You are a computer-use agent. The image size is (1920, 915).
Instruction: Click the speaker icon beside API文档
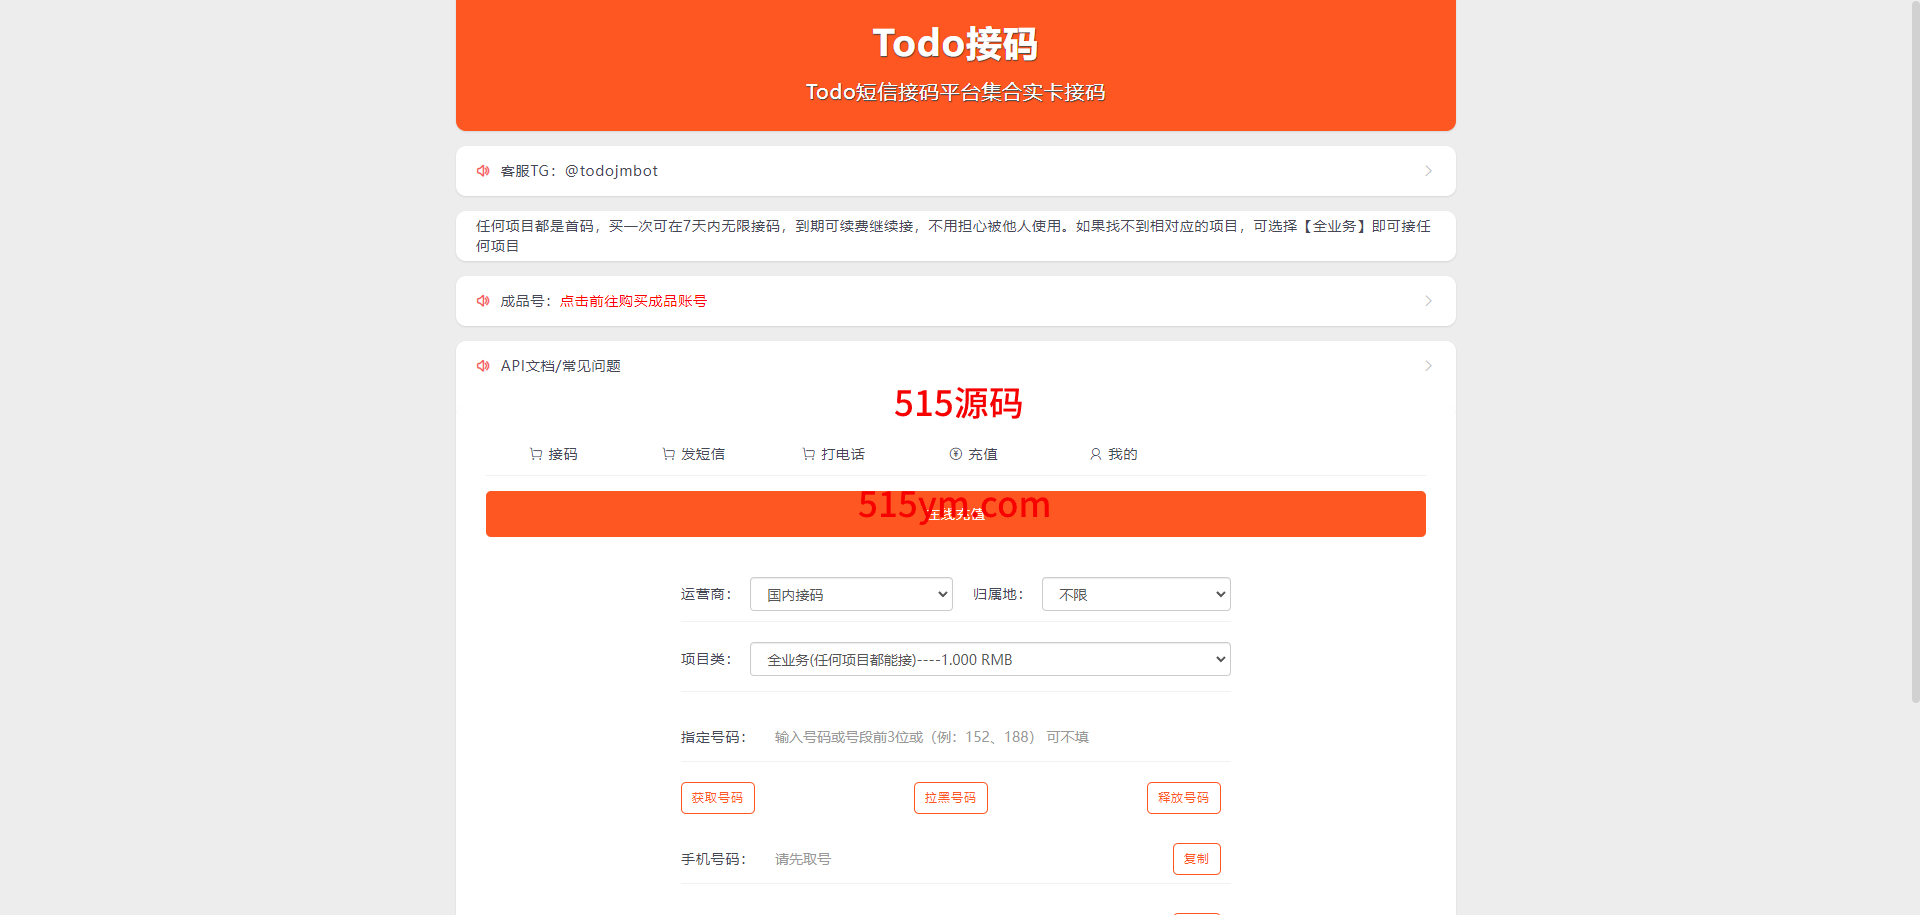point(483,366)
